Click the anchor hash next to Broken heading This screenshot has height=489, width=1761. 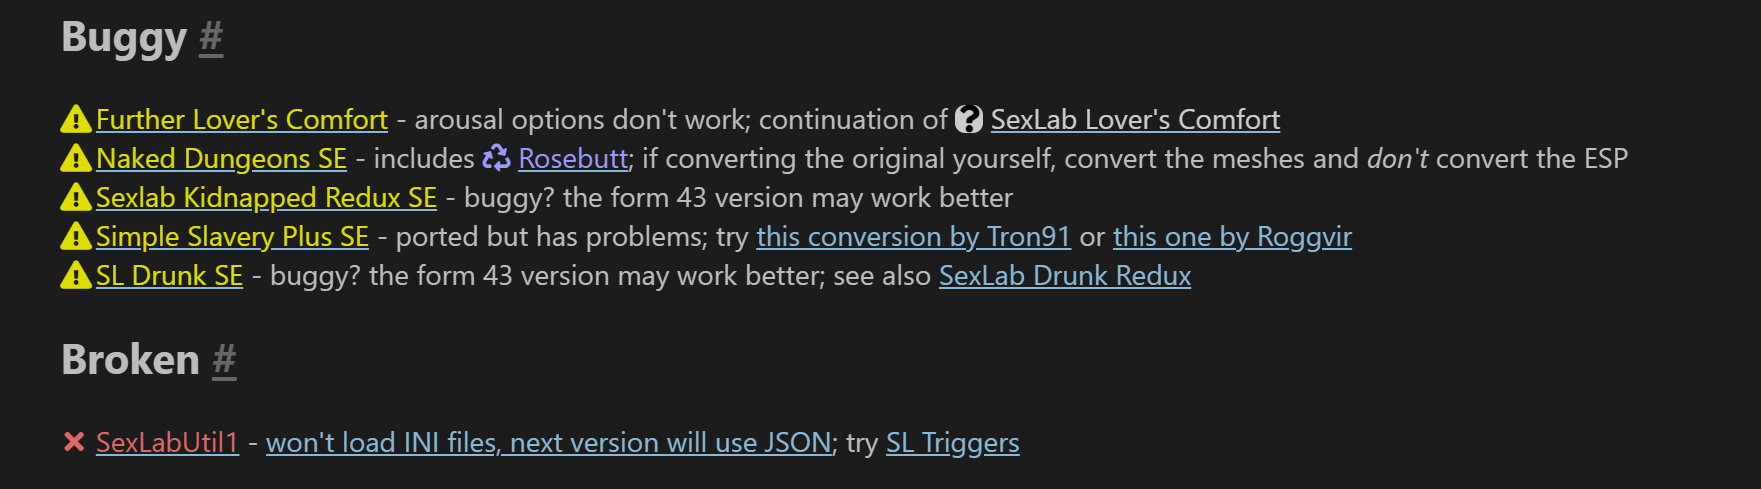tap(224, 360)
